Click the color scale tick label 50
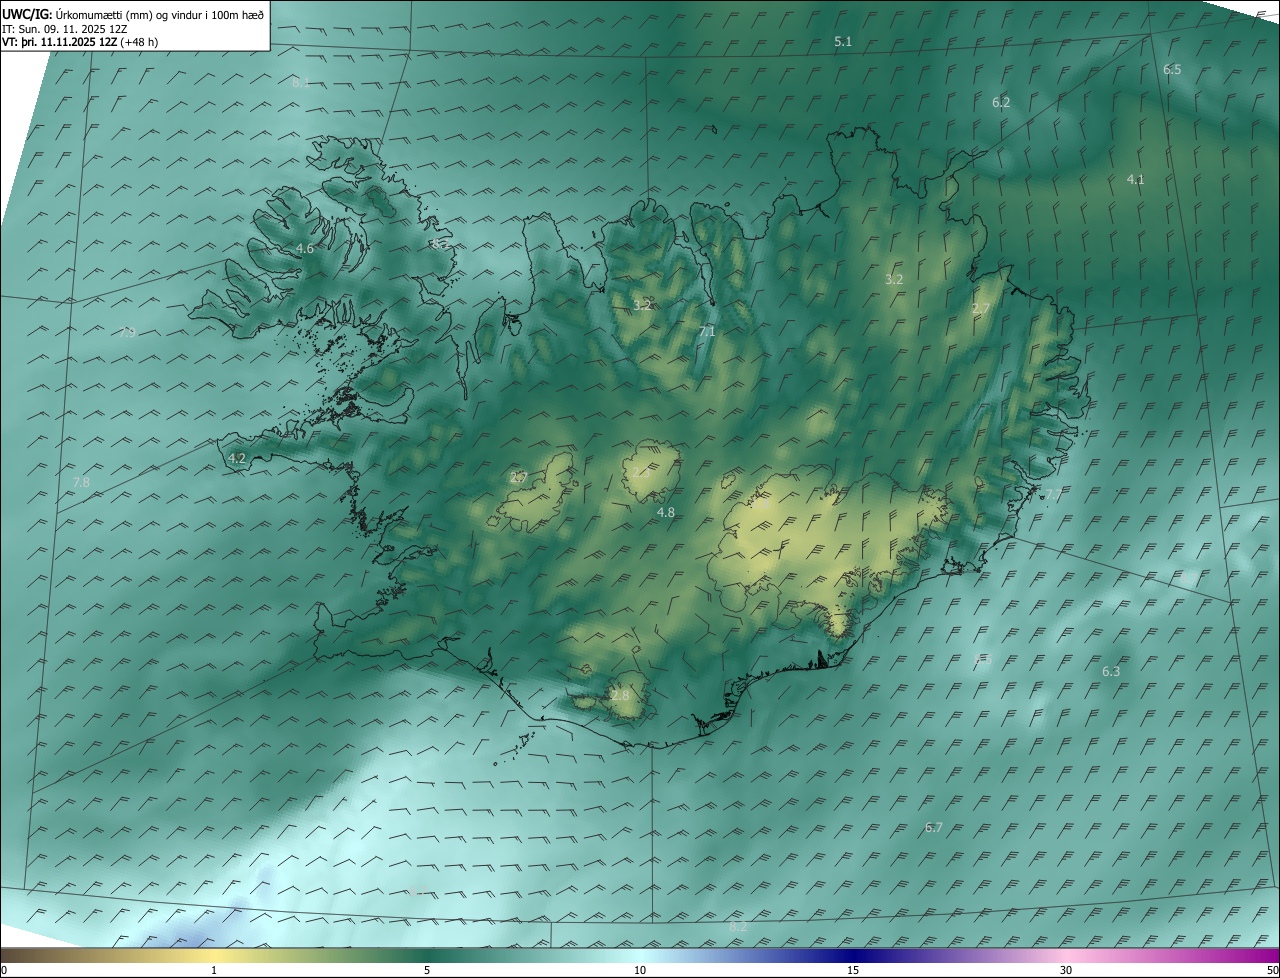This screenshot has width=1280, height=978. click(x=1272, y=970)
